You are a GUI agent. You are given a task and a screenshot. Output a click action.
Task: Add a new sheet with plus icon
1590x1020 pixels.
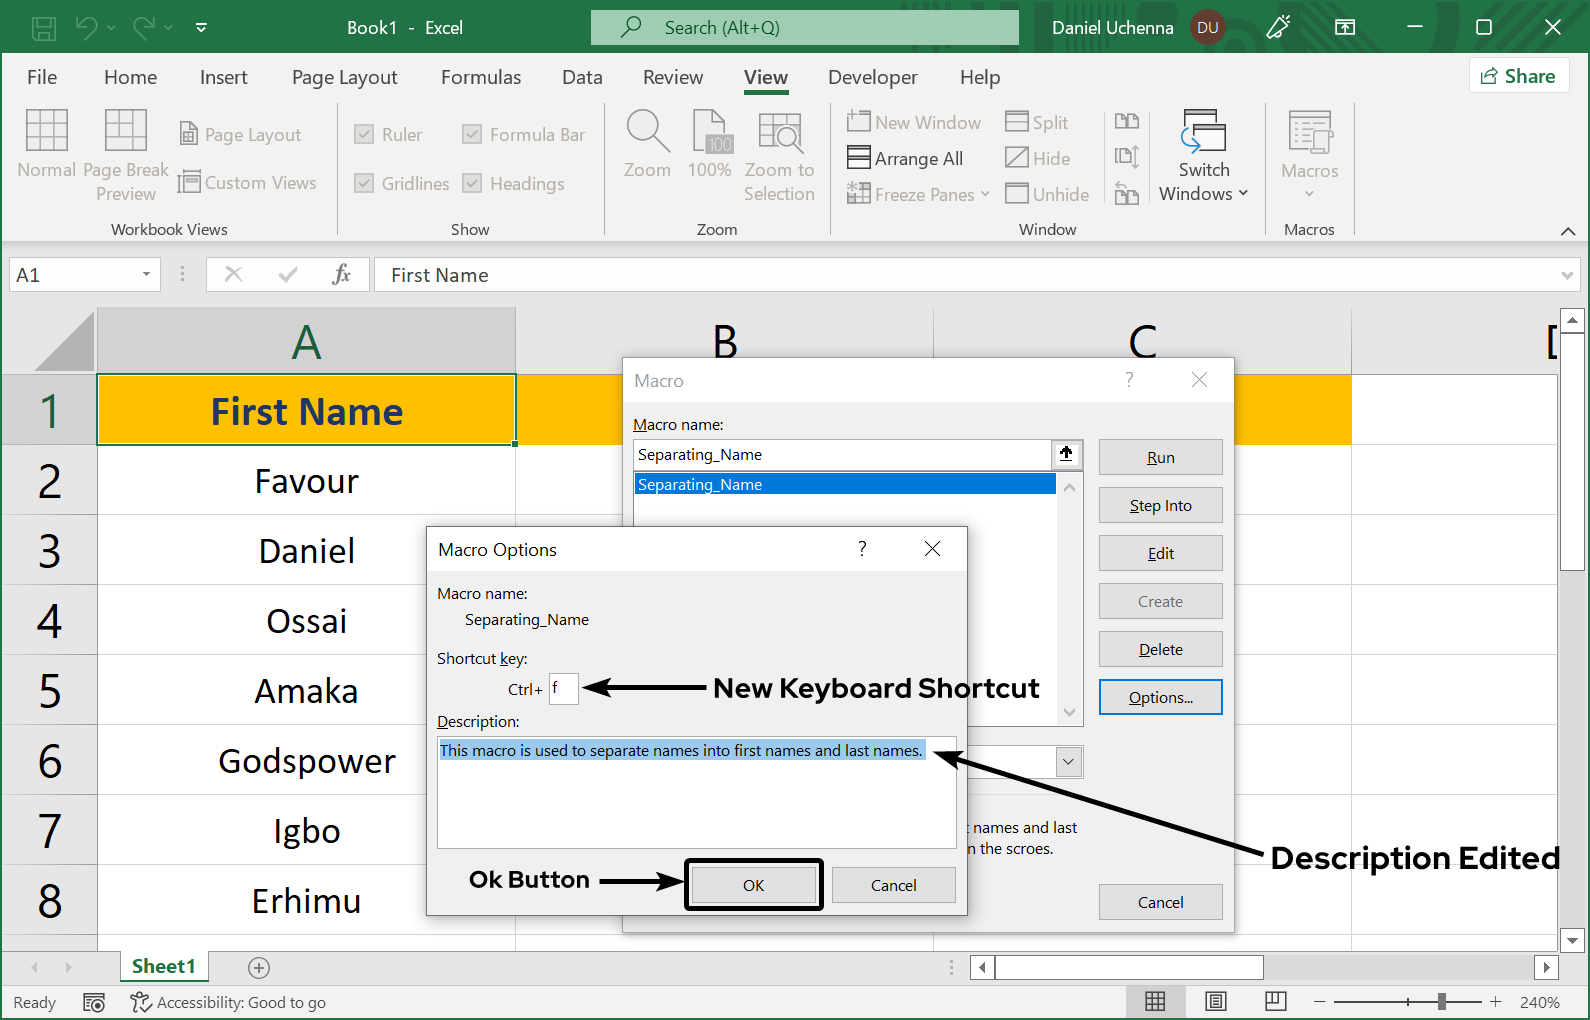259,967
